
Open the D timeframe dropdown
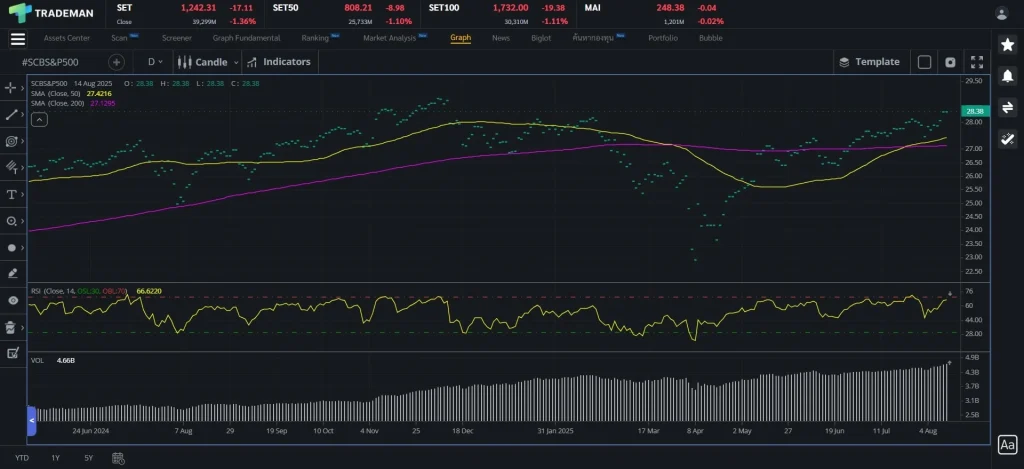click(x=154, y=62)
